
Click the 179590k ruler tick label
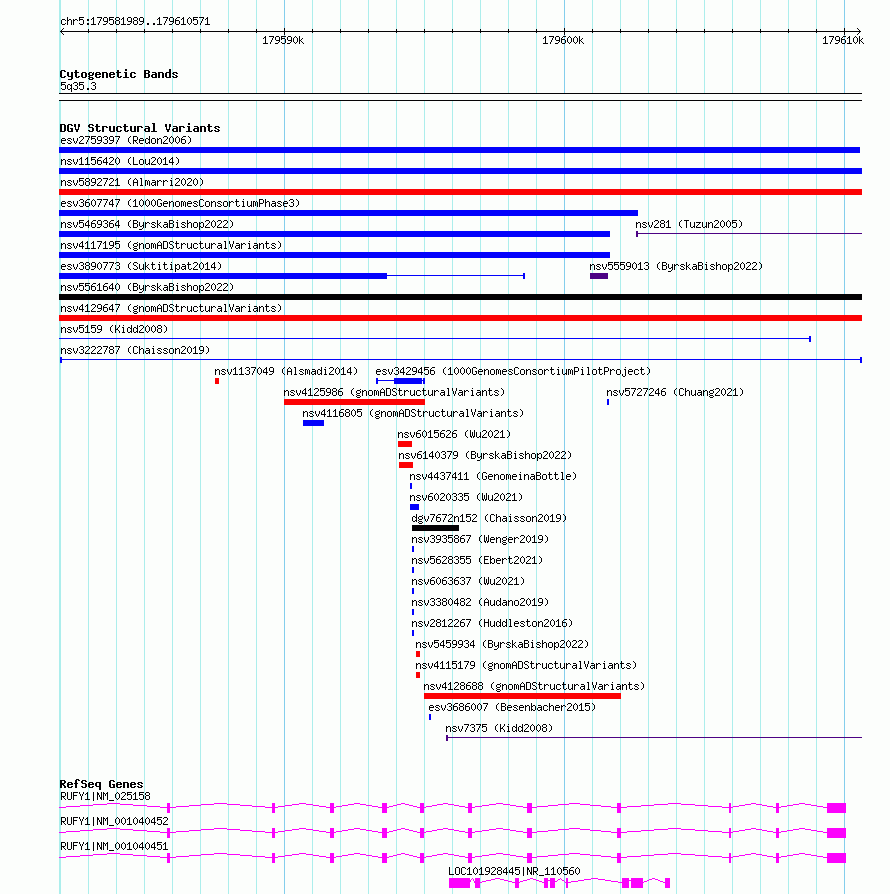(283, 40)
